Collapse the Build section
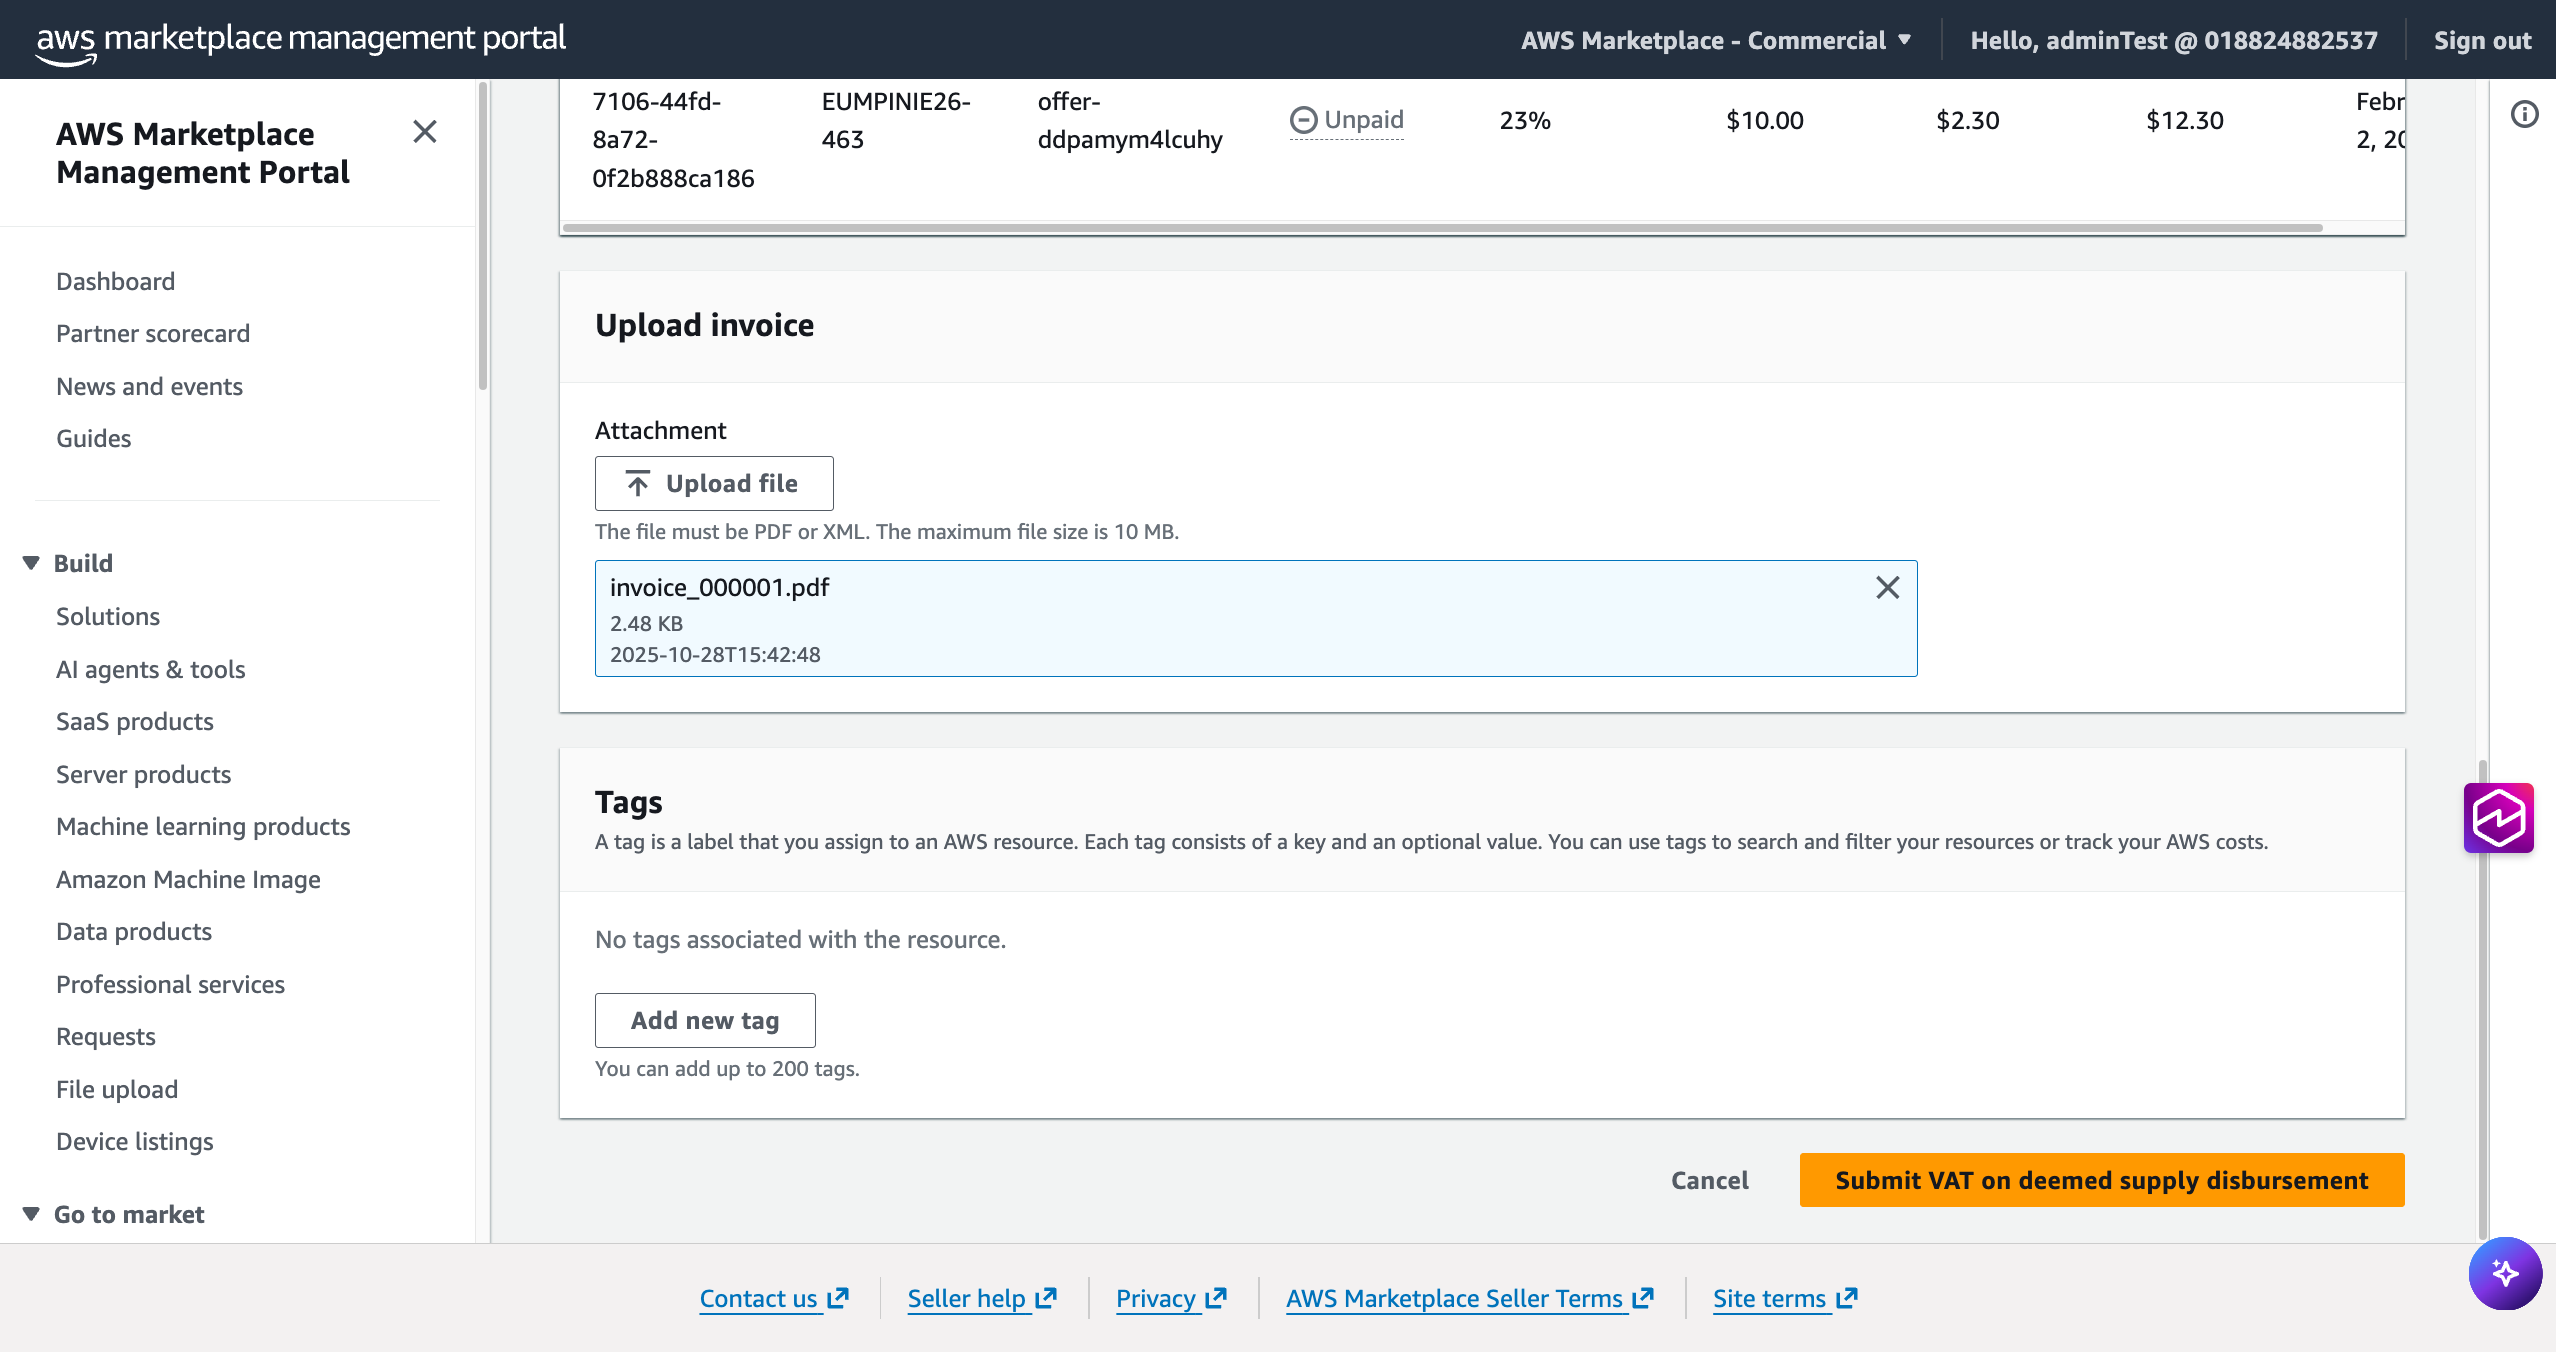Viewport: 2556px width, 1352px height. coord(31,563)
